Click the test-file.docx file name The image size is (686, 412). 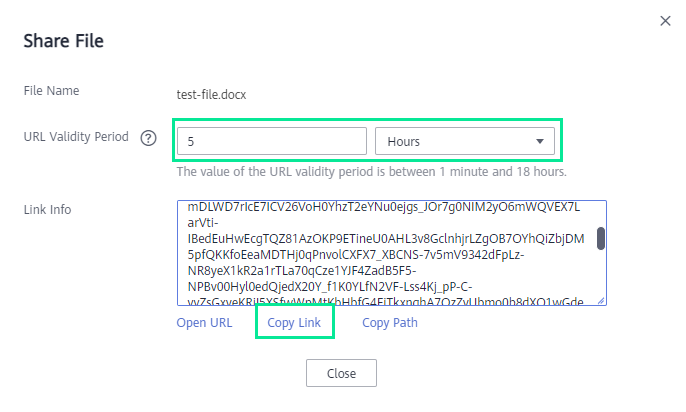(211, 95)
